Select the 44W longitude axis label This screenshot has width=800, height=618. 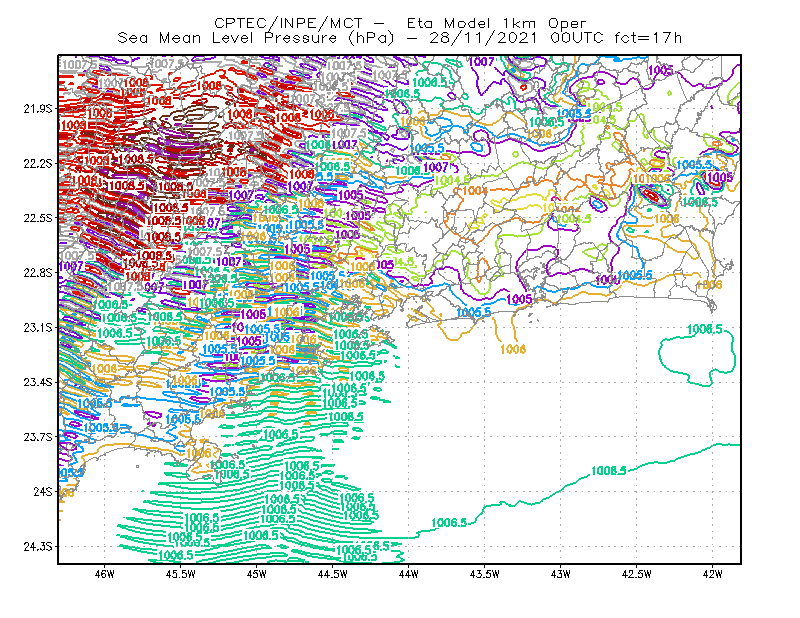click(x=409, y=574)
